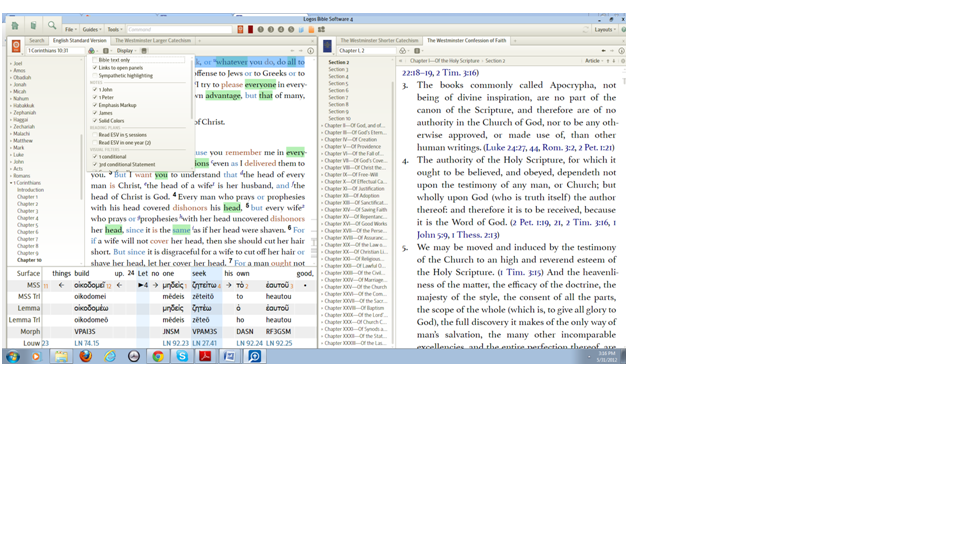
Task: Select Section 5 in Confession contents
Action: [337, 83]
